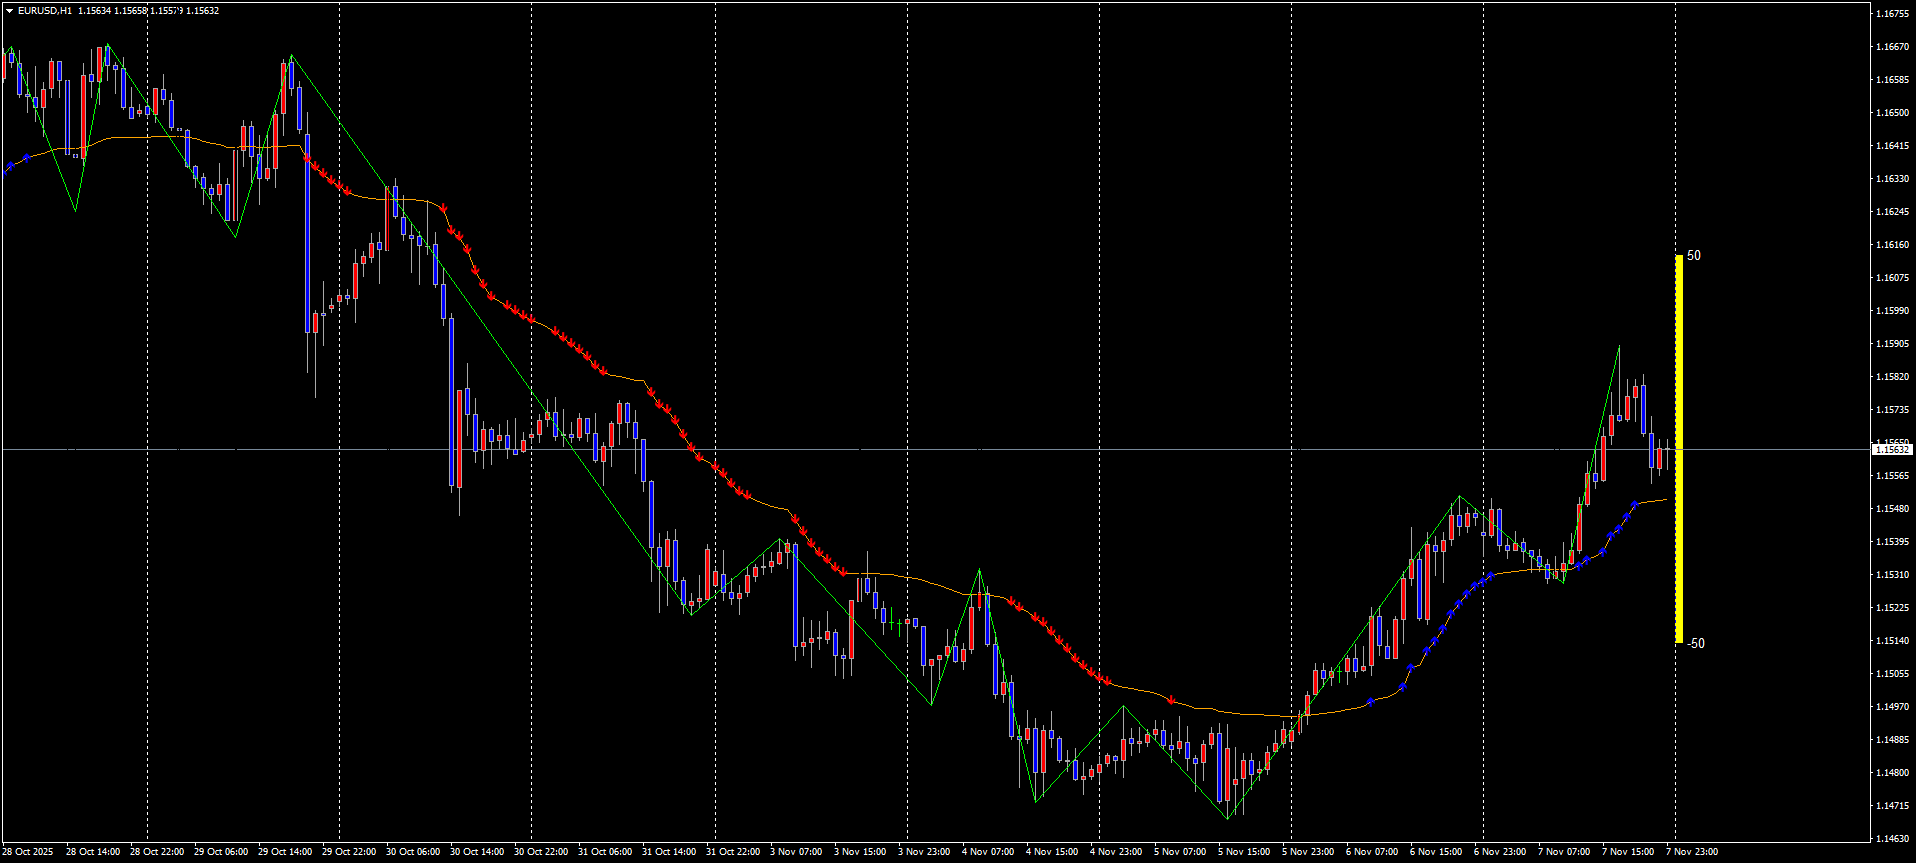
Task: Click the 28 Oct 2025 date label
Action: point(28,852)
